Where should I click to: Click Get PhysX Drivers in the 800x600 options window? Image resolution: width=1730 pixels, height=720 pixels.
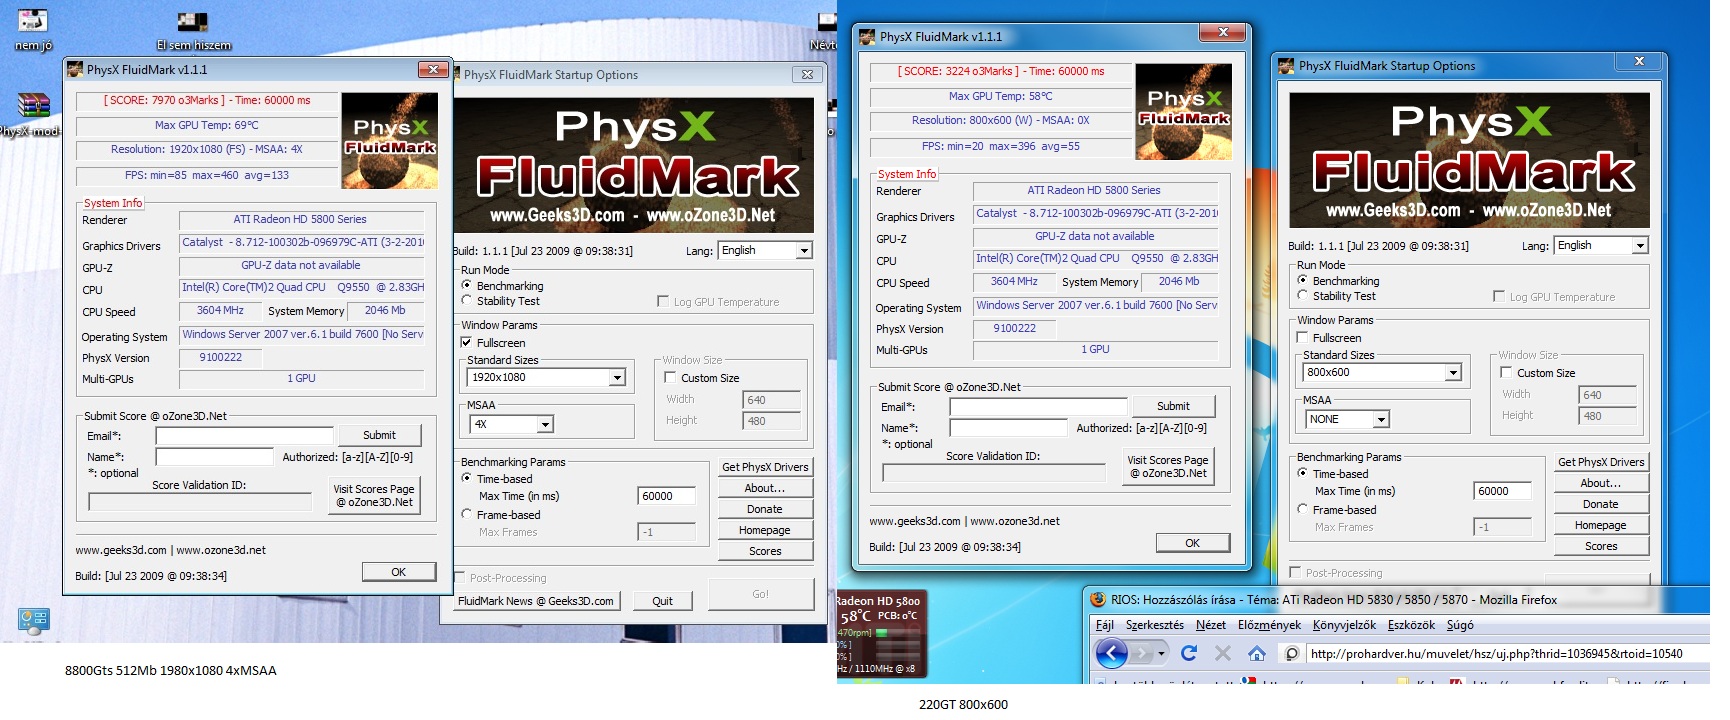1601,462
